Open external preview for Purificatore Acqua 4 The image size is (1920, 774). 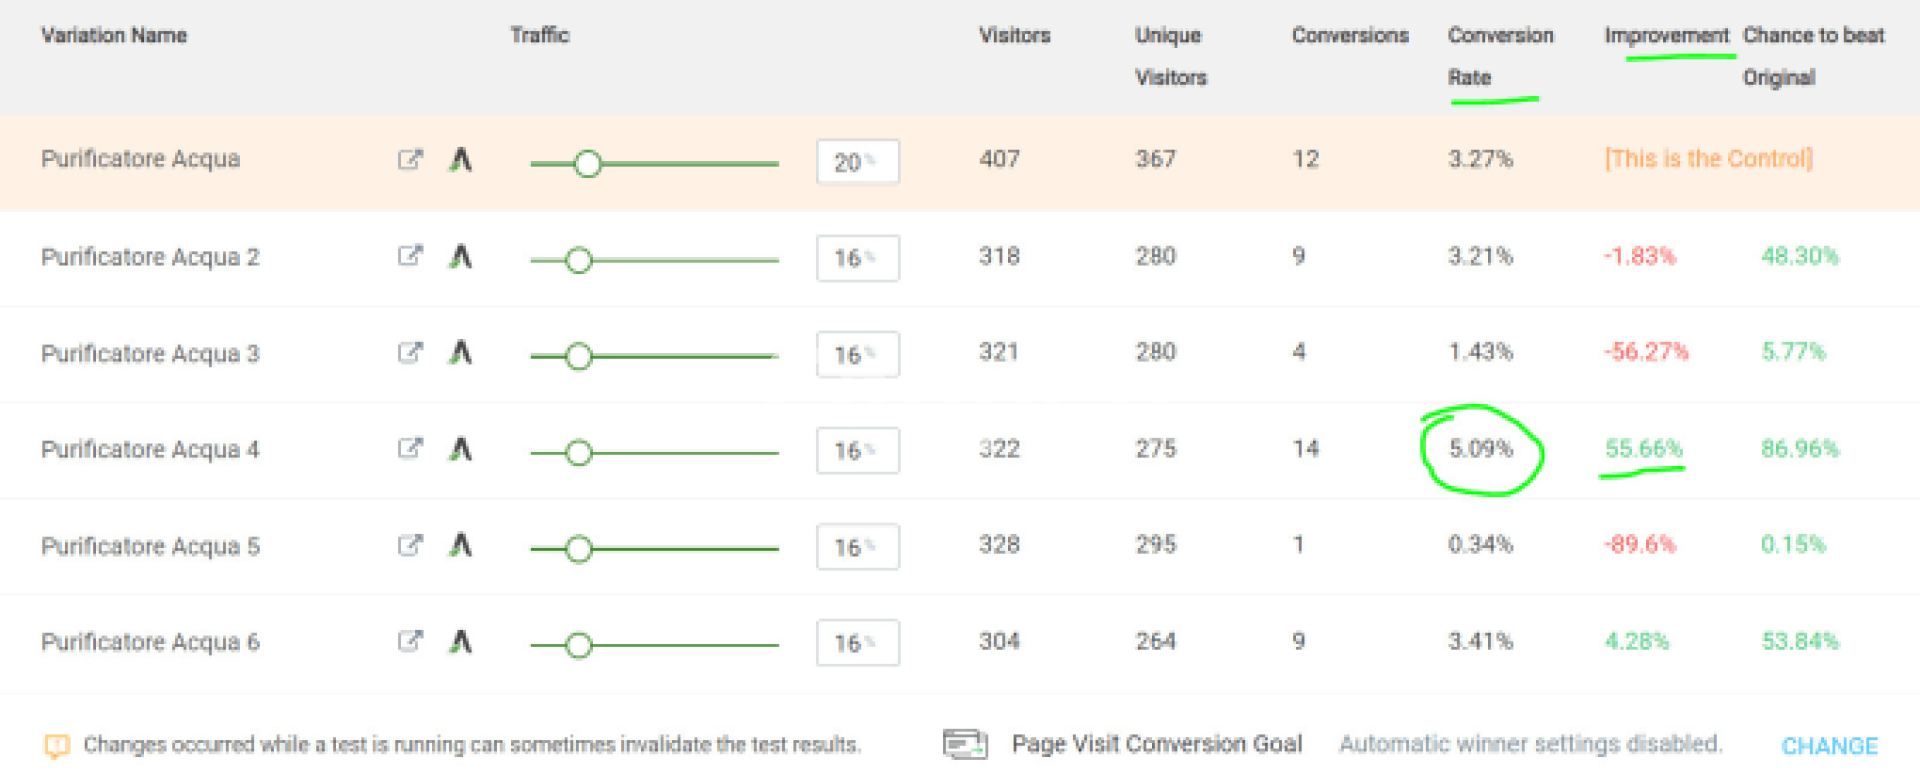click(x=410, y=448)
